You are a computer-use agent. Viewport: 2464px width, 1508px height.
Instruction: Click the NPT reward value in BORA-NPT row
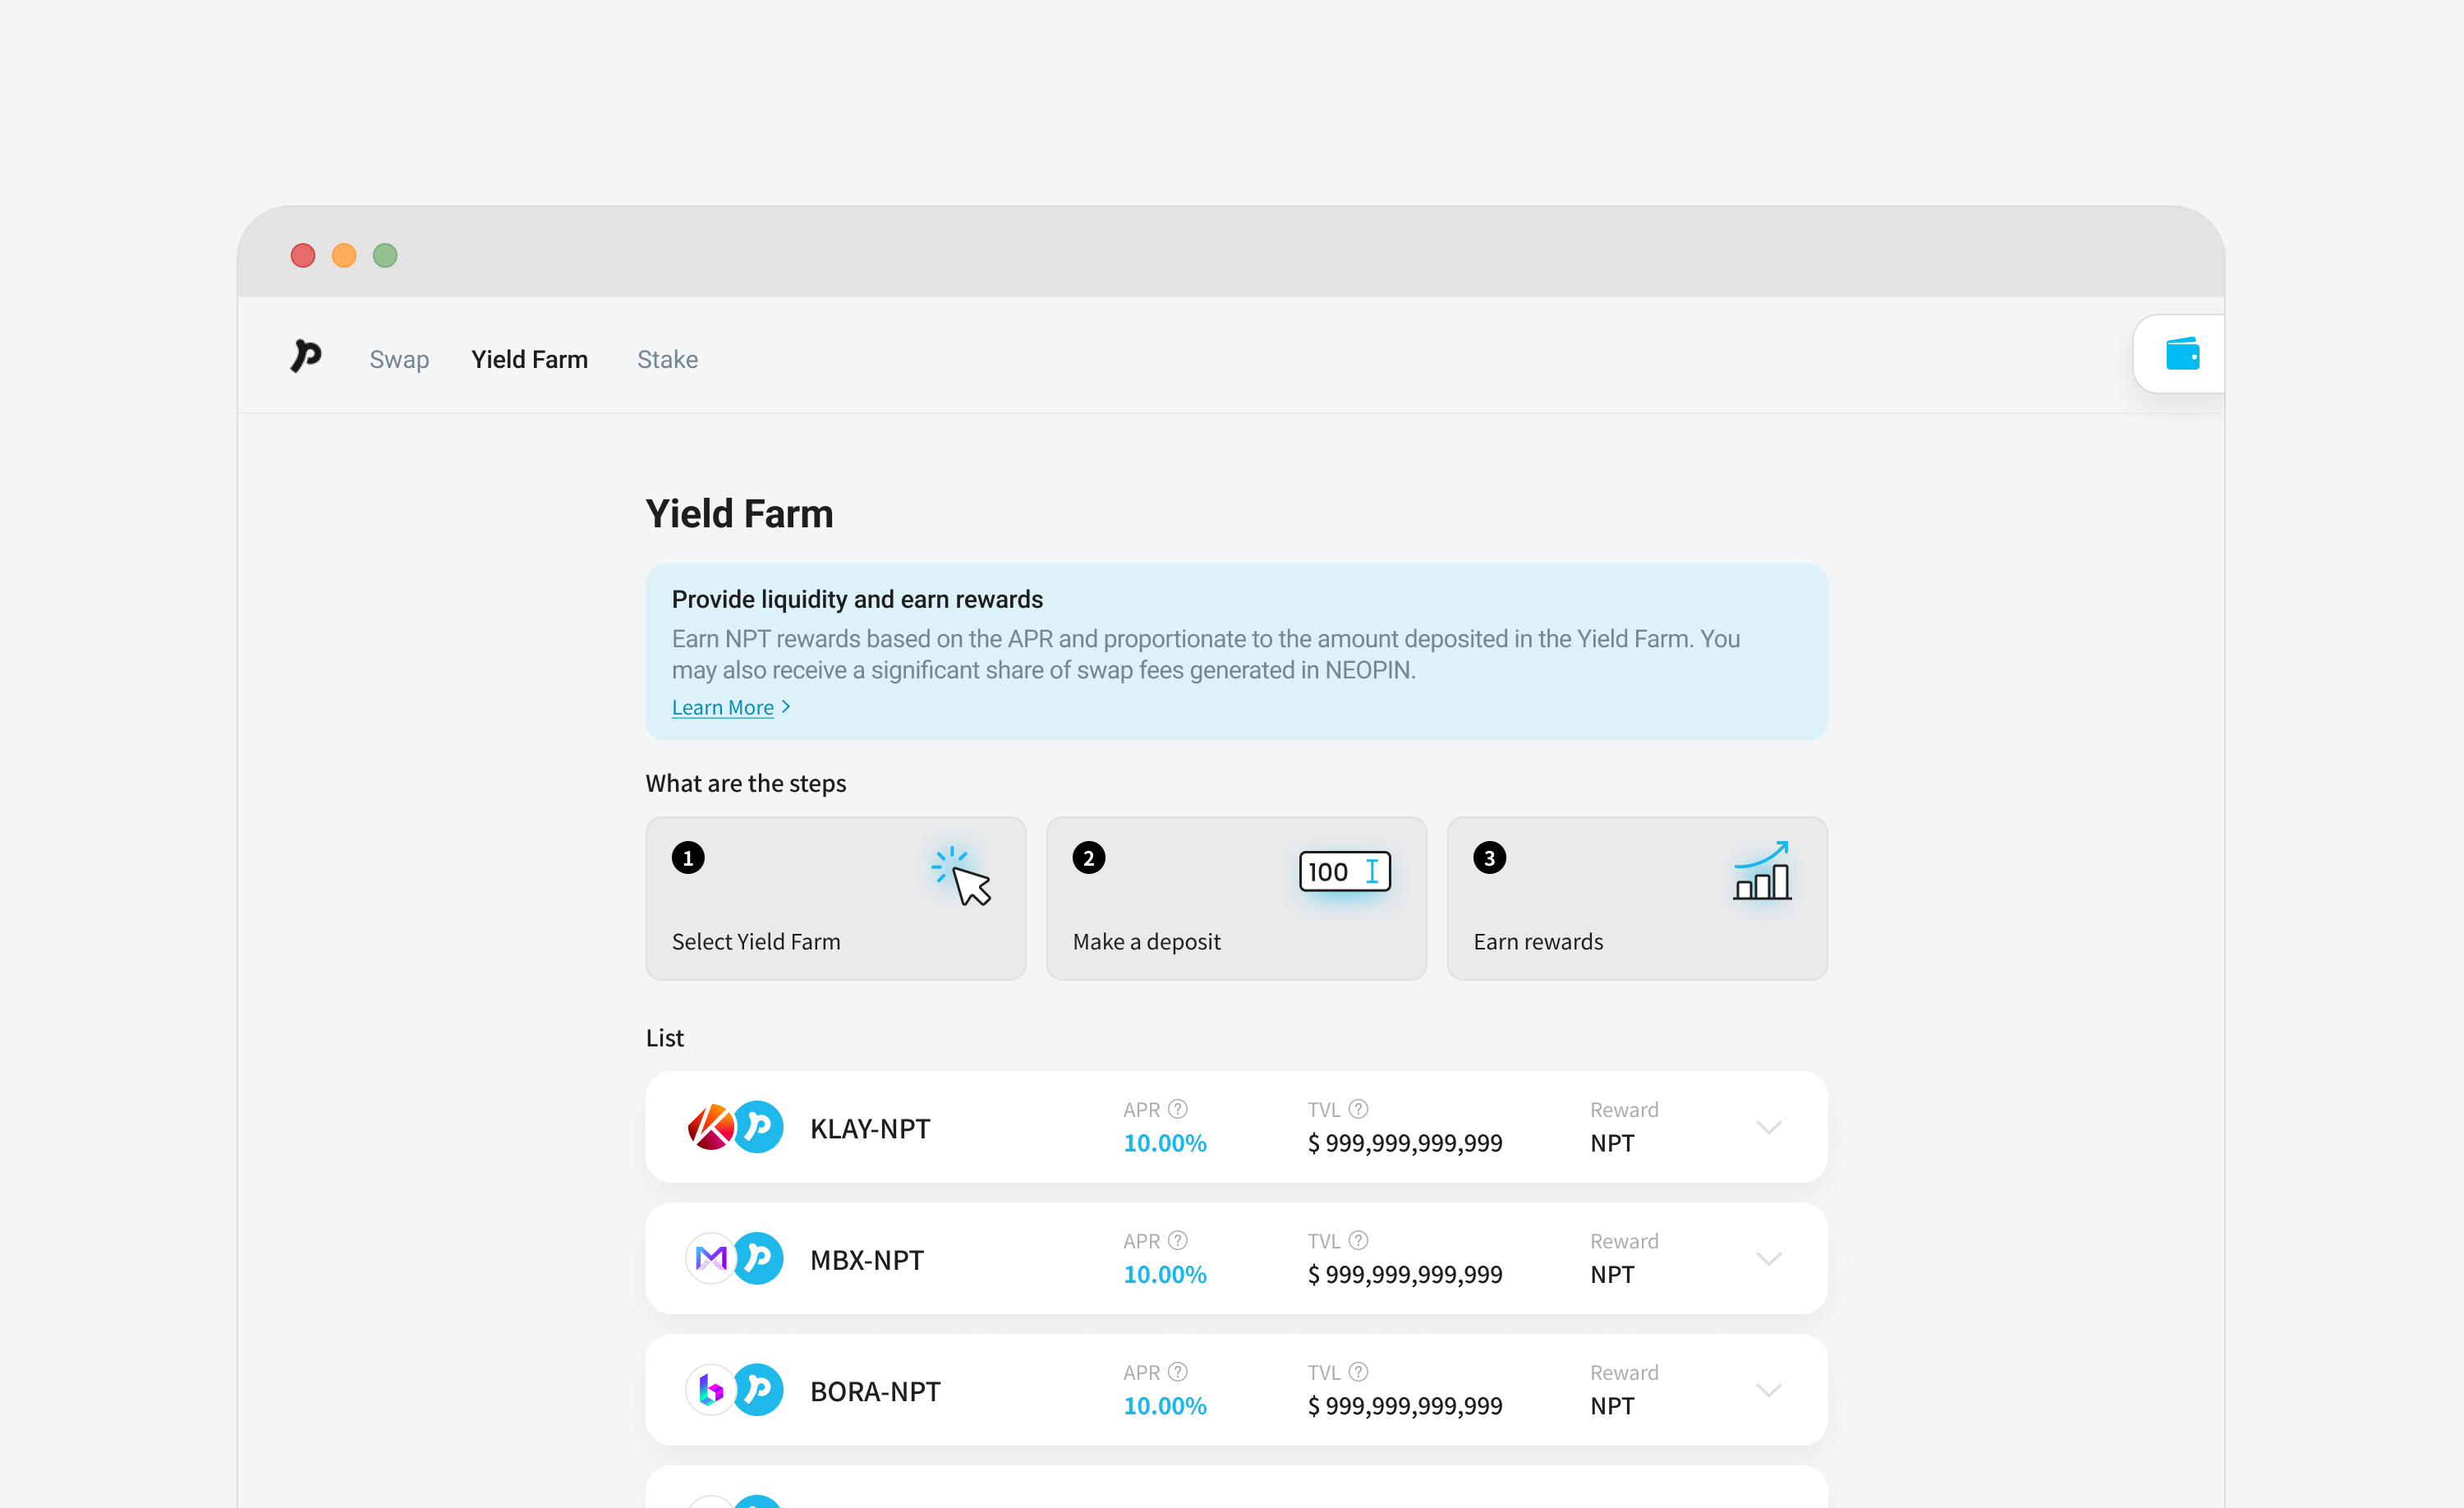[x=1612, y=1406]
